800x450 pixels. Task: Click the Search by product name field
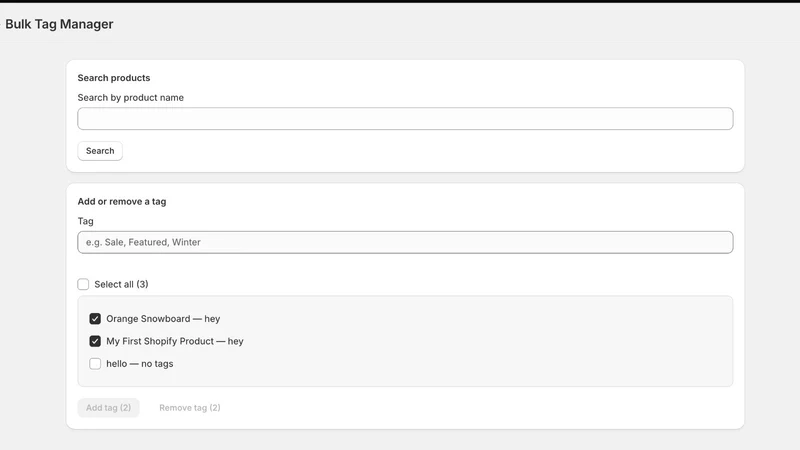tap(405, 118)
